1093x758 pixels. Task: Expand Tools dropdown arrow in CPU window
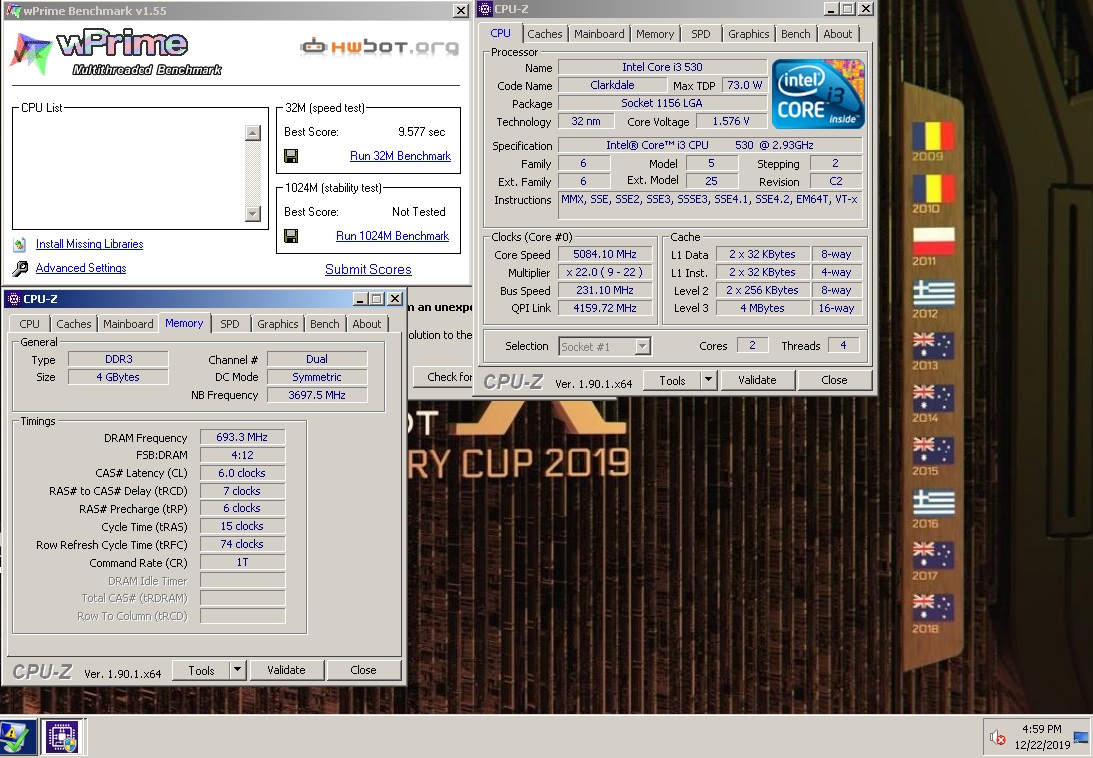tap(709, 380)
